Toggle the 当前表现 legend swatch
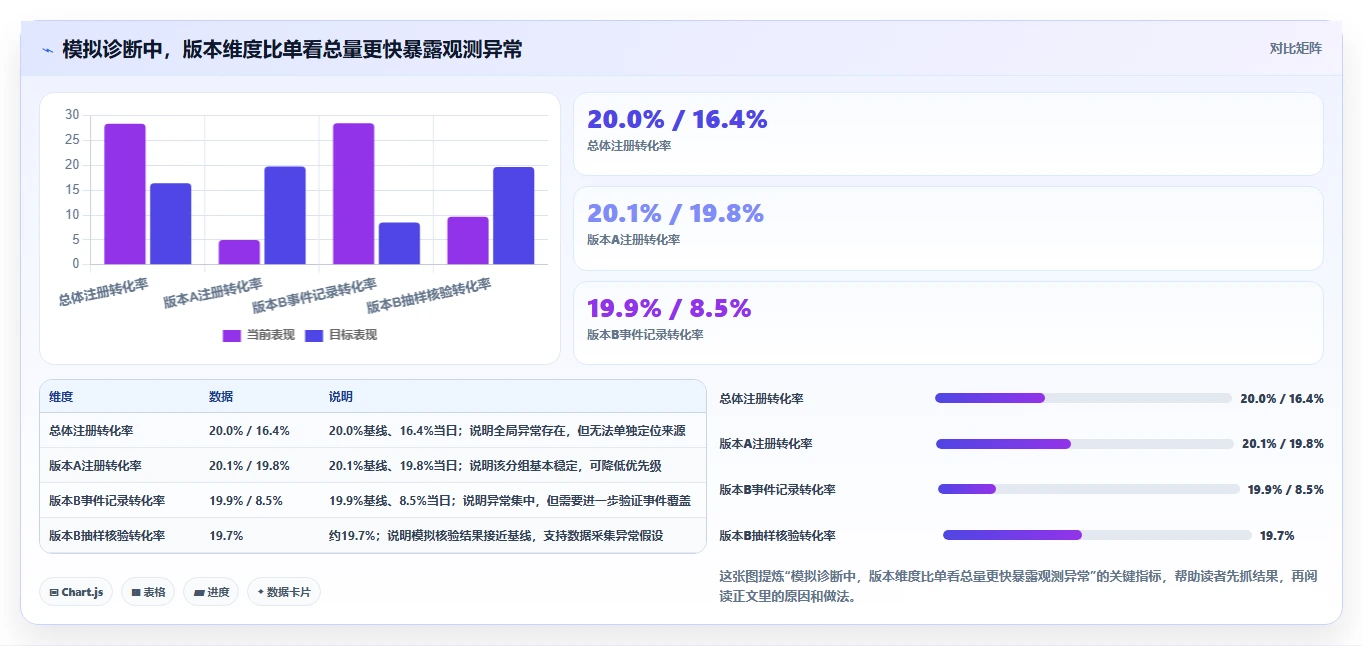Viewport: 1363px width, 646px height. 232,335
